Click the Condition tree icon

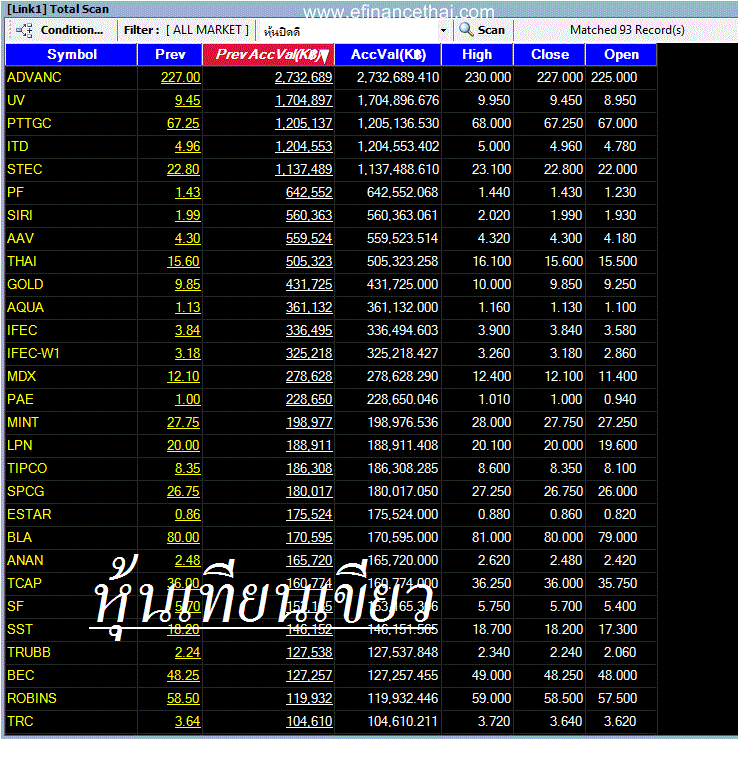pyautogui.click(x=24, y=30)
